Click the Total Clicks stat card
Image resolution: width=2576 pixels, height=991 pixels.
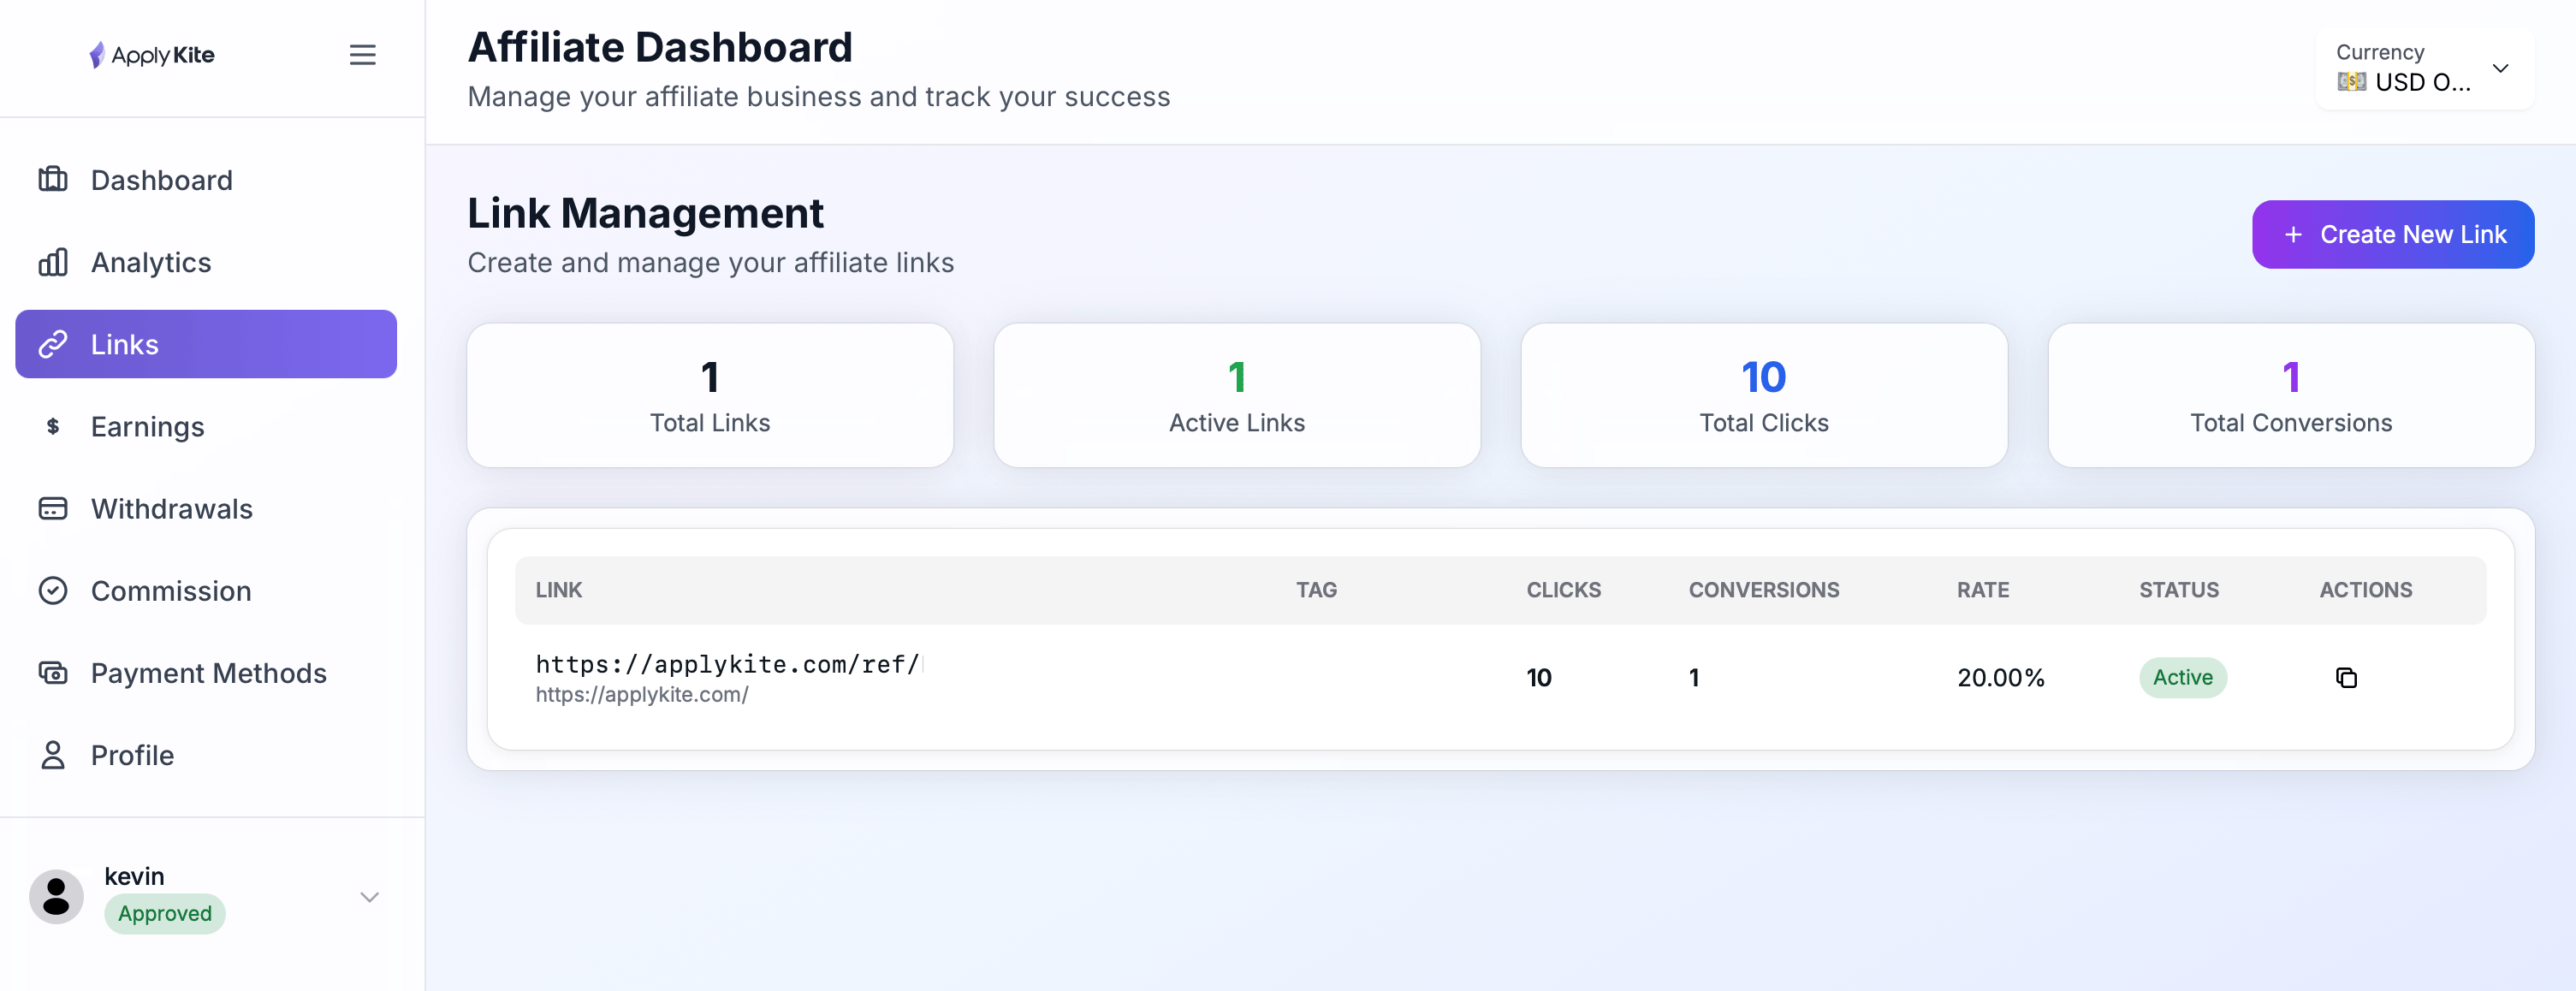coord(1763,395)
